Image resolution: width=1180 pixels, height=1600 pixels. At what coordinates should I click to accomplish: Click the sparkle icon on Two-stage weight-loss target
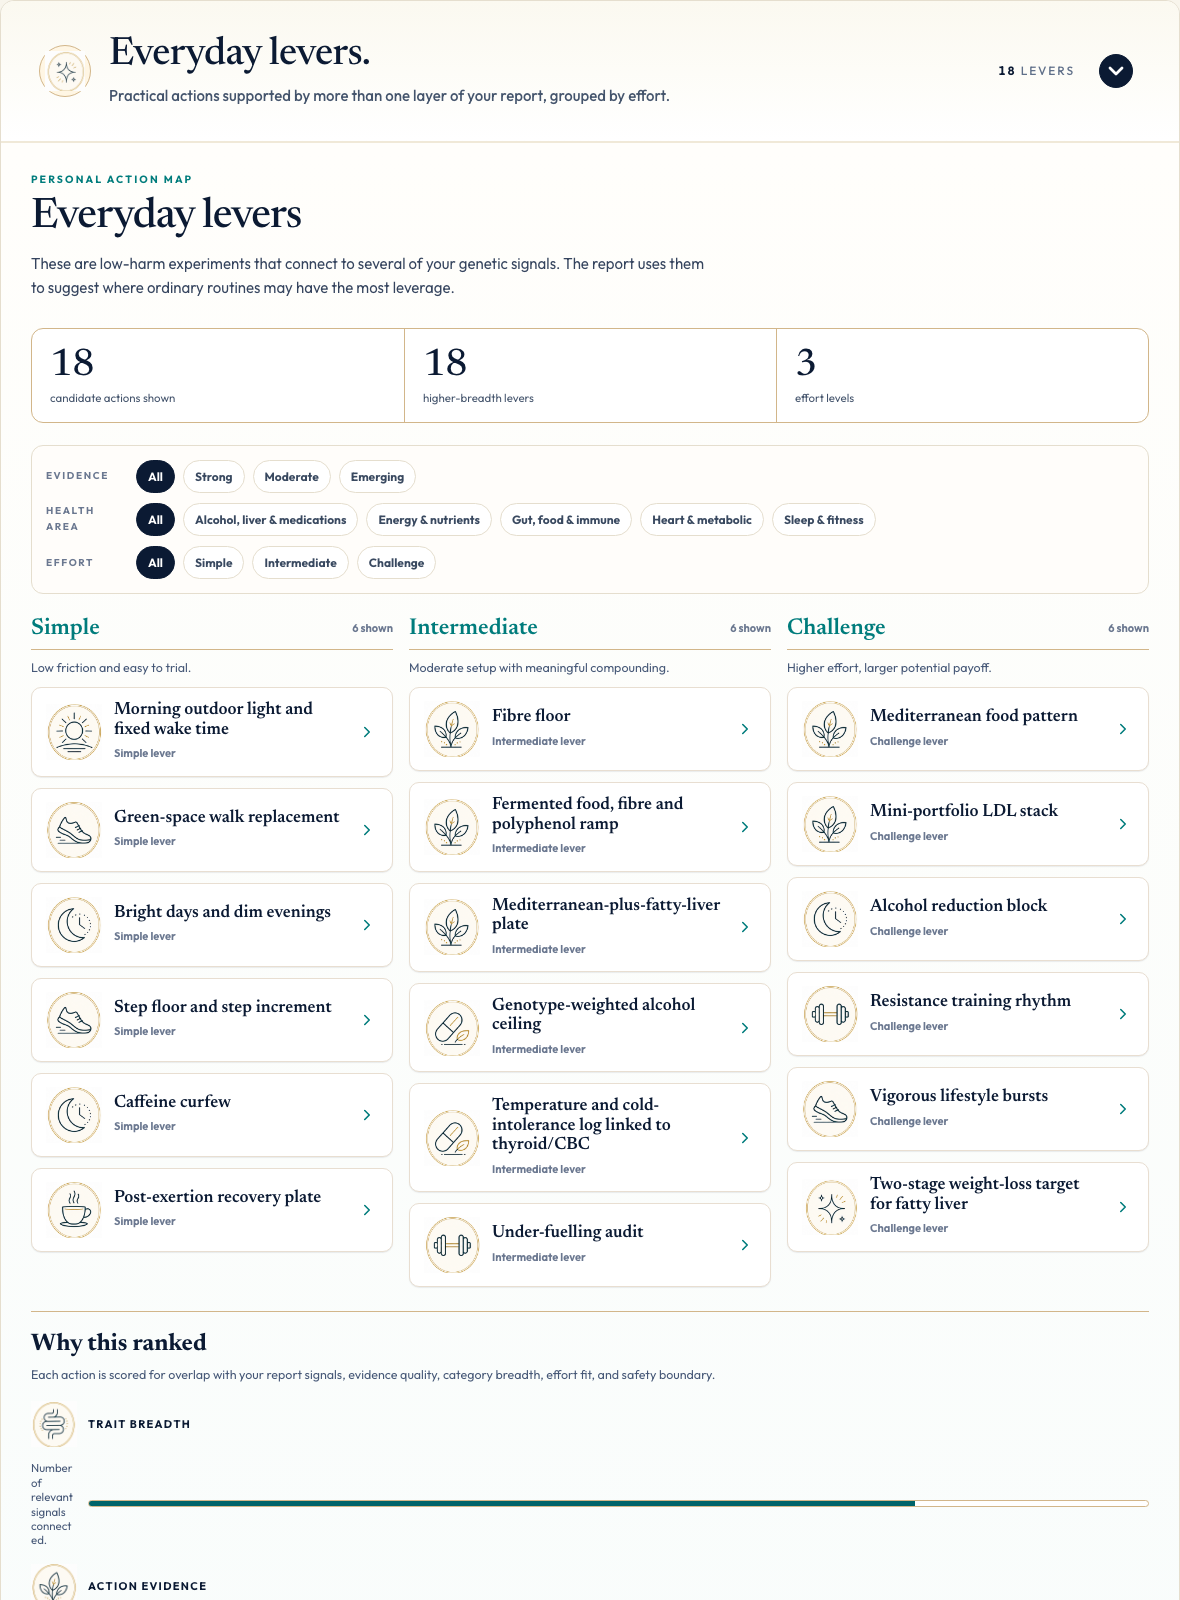[830, 1207]
